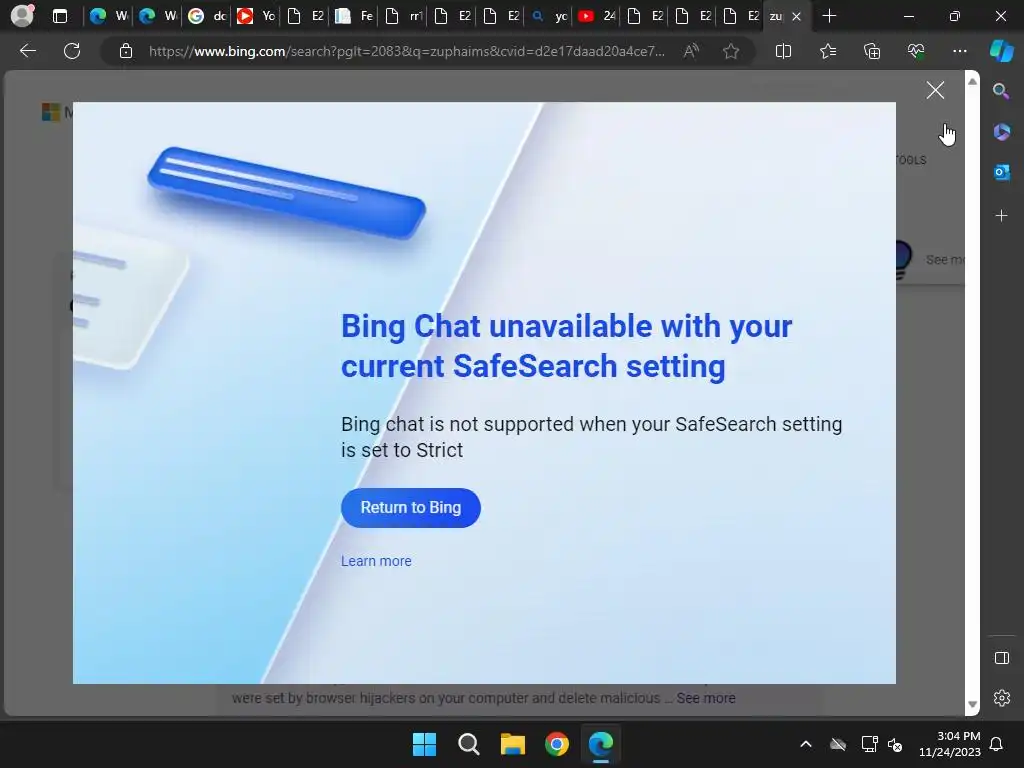Open a new browser tab
1024x768 pixels.
coord(829,16)
